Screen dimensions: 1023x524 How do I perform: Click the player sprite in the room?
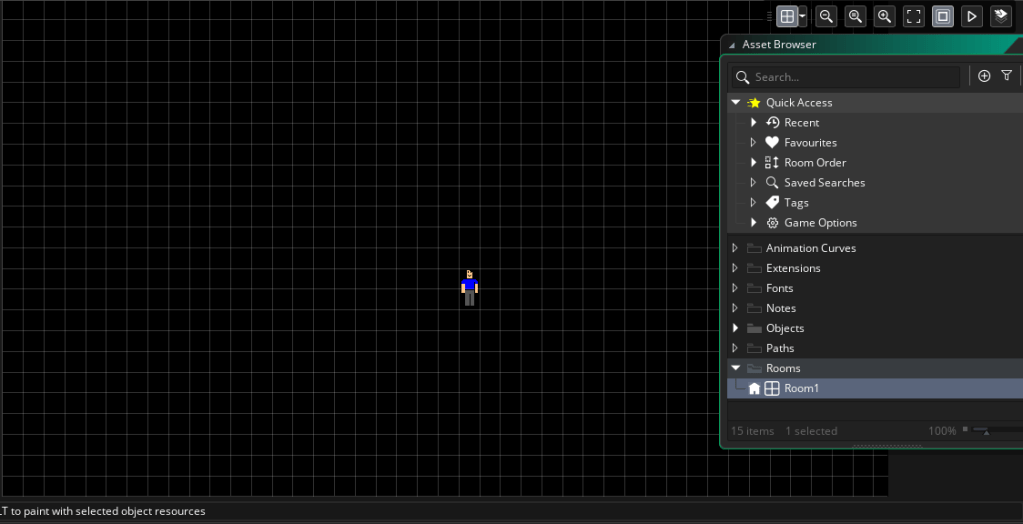469,288
